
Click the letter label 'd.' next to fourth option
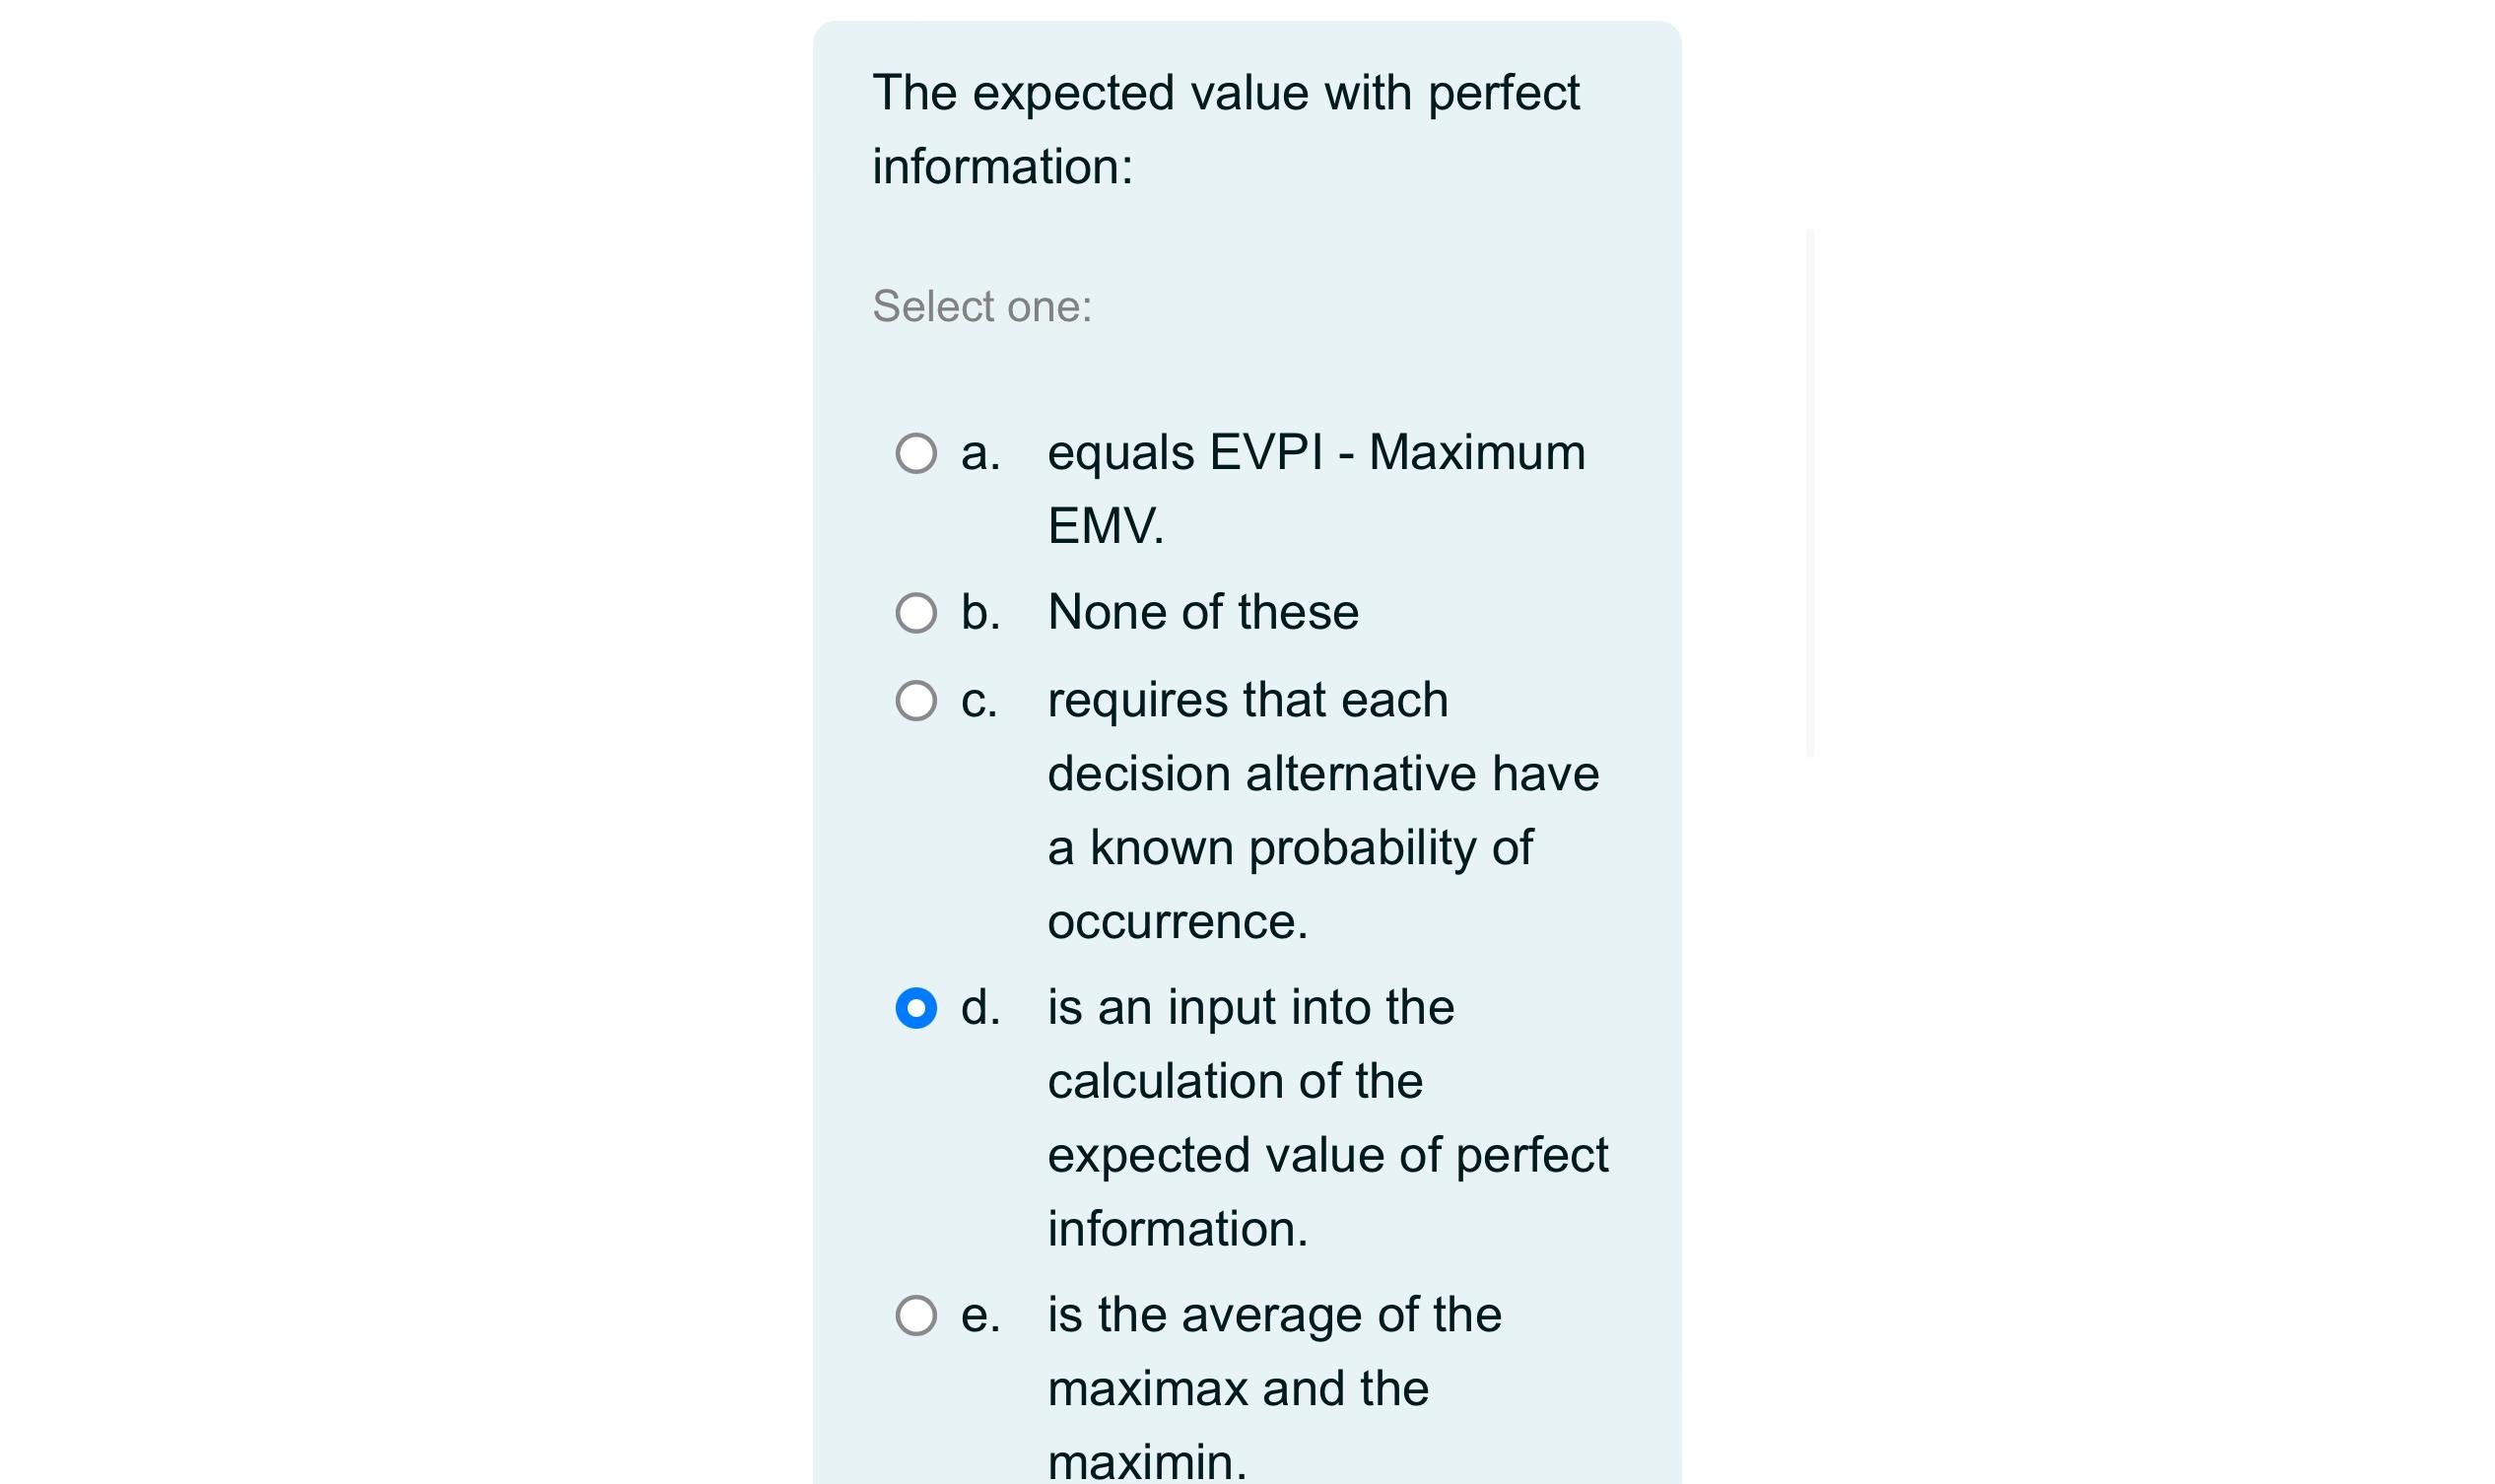pos(981,1009)
